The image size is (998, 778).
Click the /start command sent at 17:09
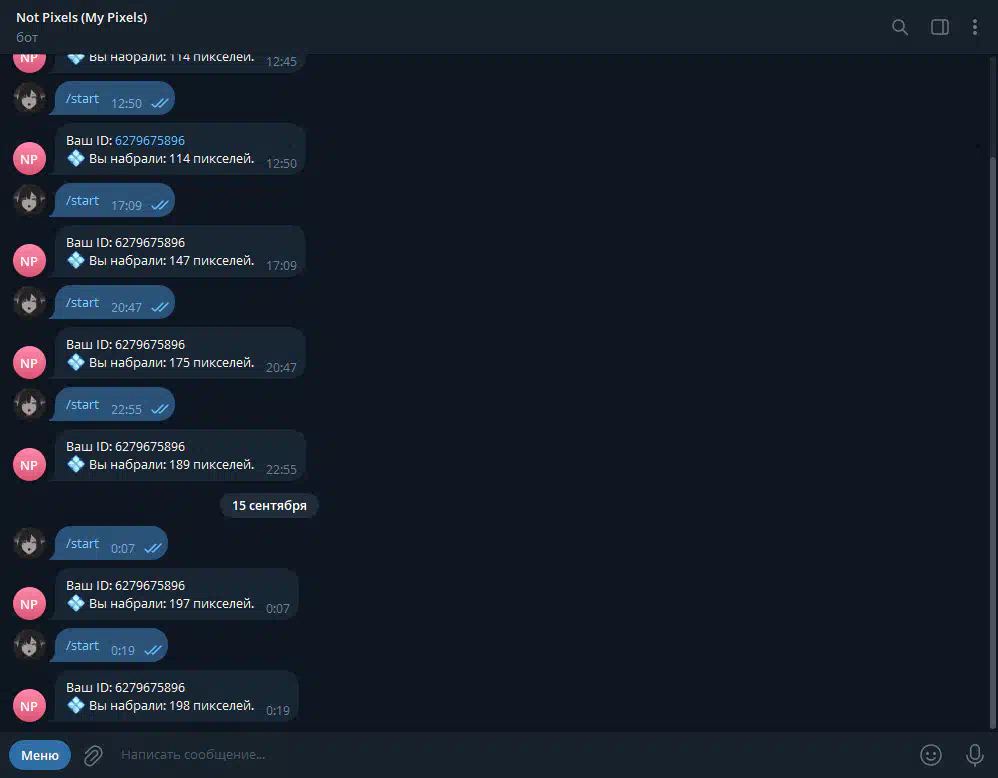click(83, 201)
